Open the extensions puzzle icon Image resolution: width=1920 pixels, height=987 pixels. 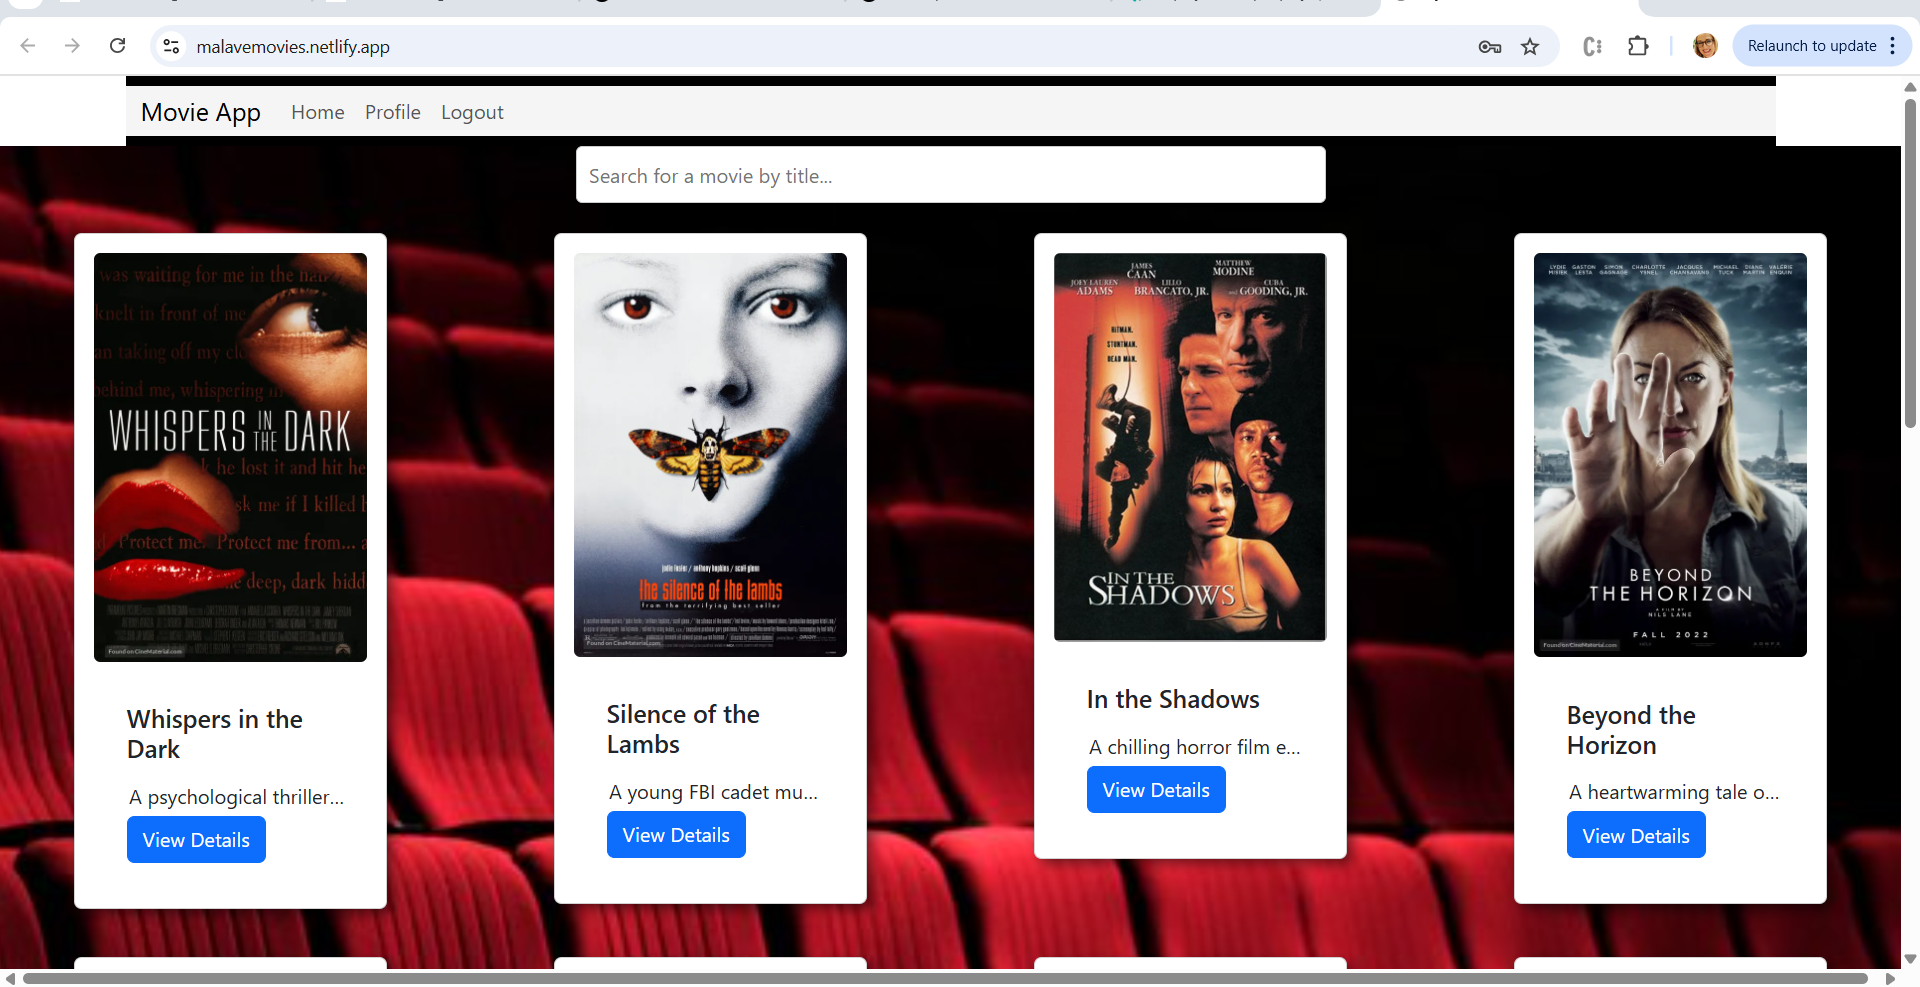[x=1638, y=46]
